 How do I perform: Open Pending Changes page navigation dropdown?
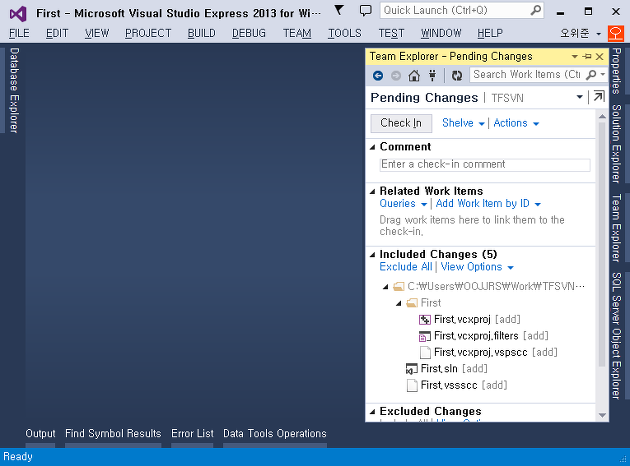point(579,97)
